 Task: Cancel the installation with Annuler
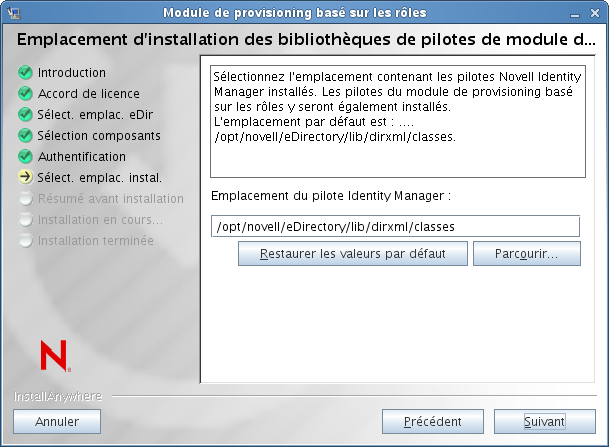point(57,422)
